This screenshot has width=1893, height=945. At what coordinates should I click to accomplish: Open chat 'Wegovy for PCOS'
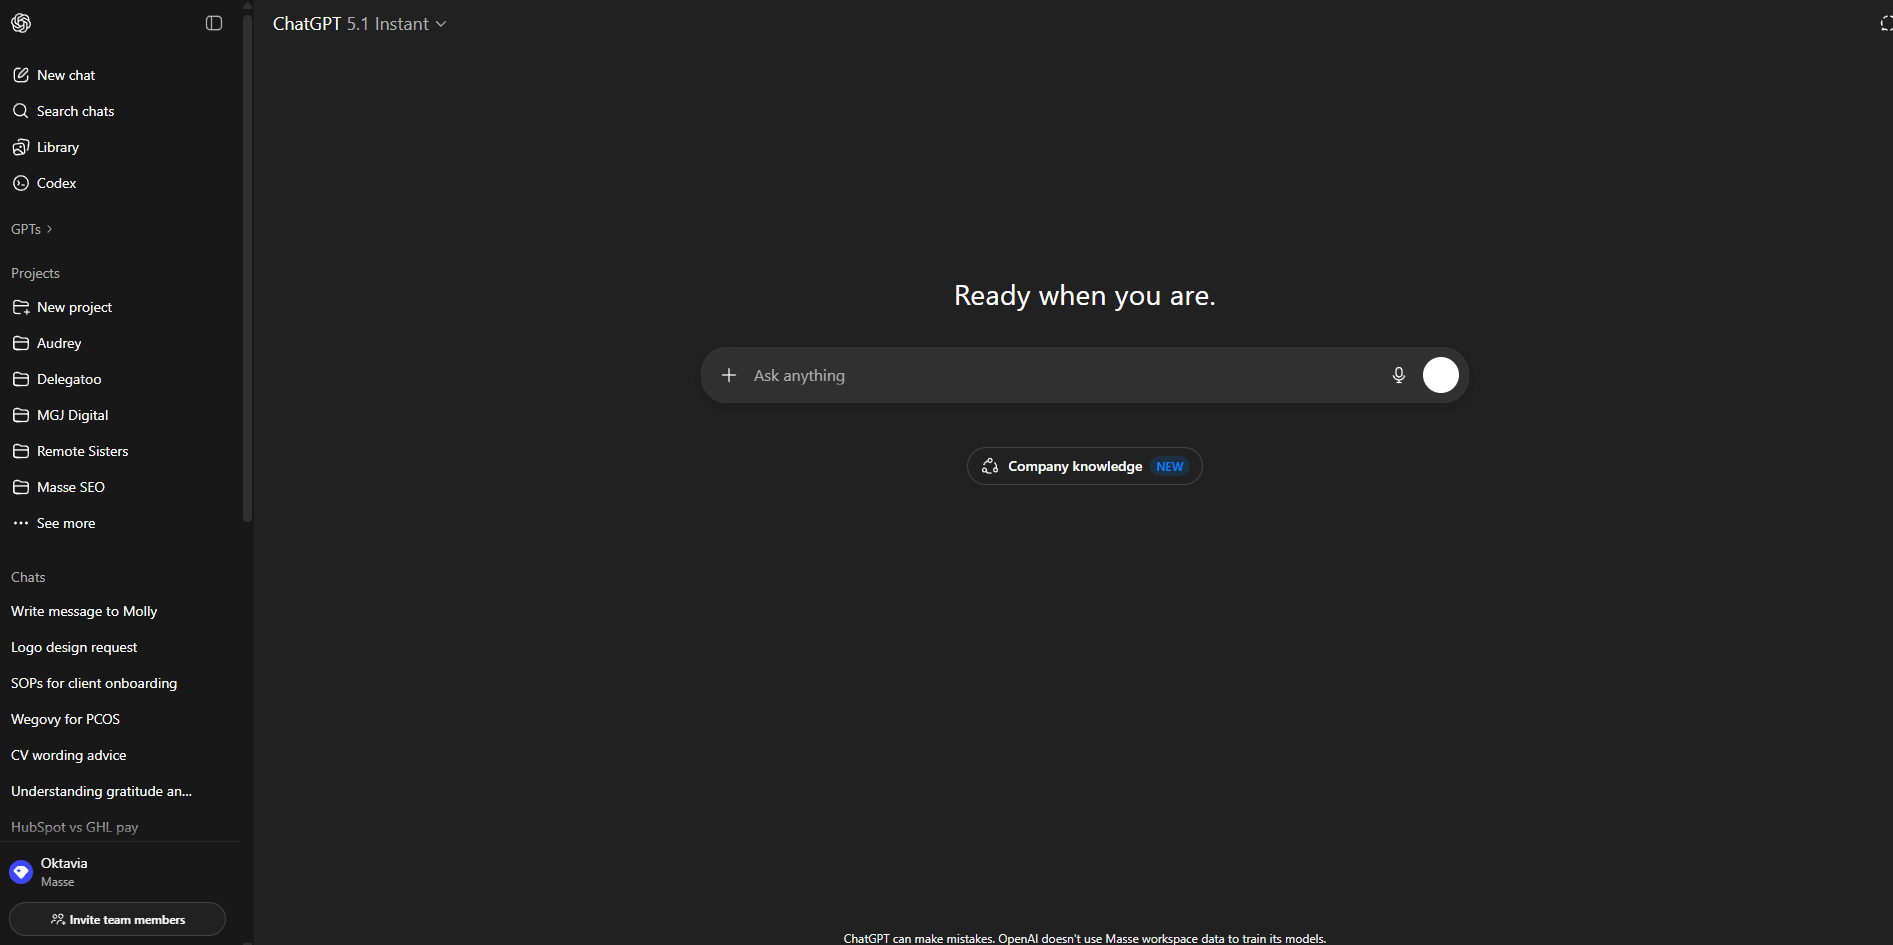pos(120,719)
